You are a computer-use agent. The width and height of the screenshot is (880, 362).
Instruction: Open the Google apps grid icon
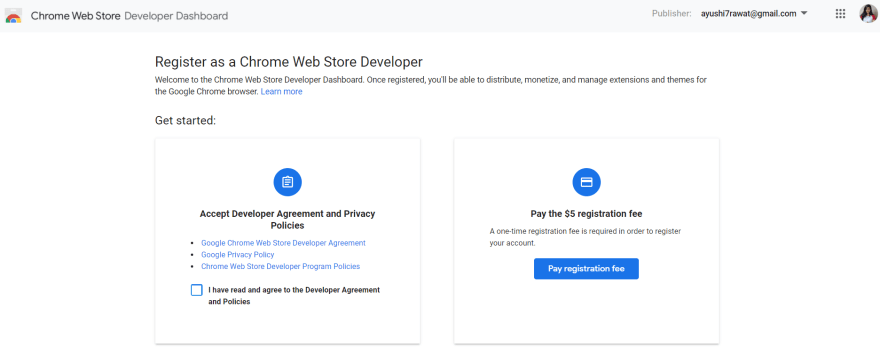click(x=840, y=14)
